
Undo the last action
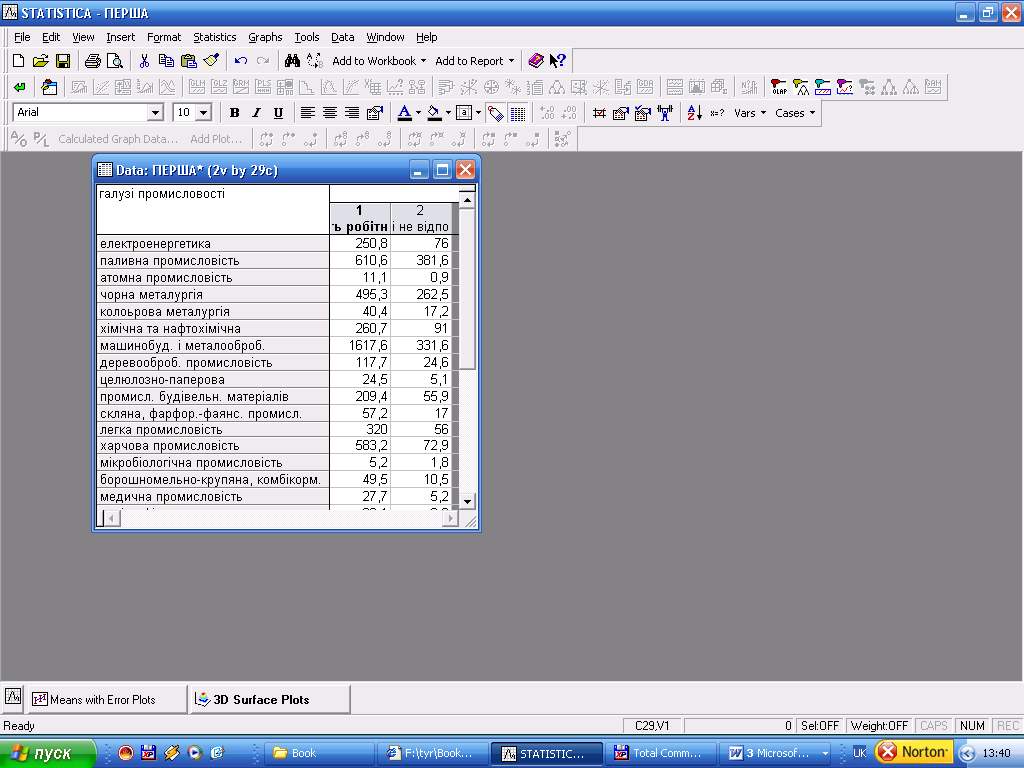(240, 61)
